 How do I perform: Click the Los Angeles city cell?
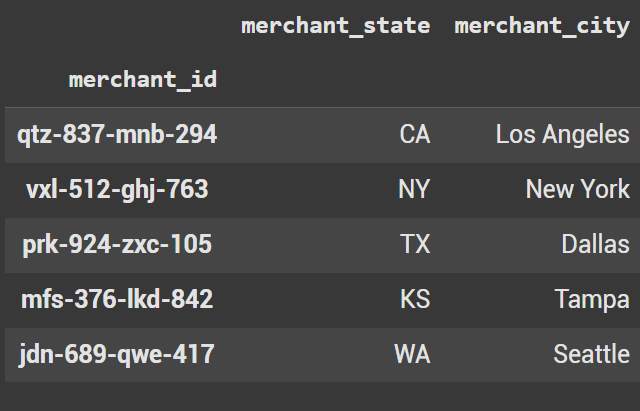[562, 135]
